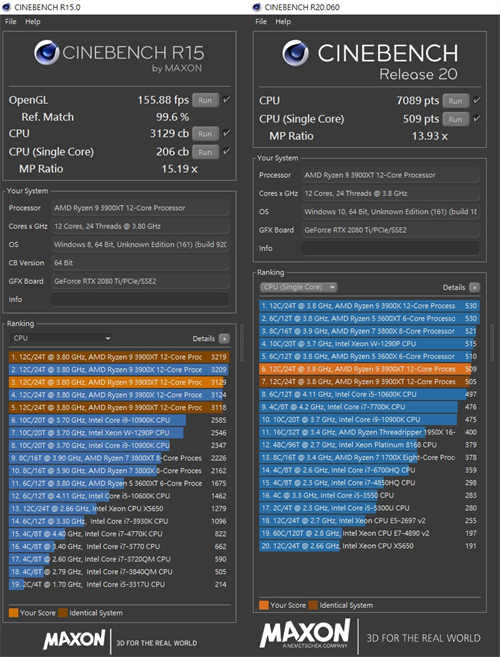
Task: Select R15 rank 2 Ryzen 9 3900X 3209
Action: pyautogui.click(x=119, y=370)
